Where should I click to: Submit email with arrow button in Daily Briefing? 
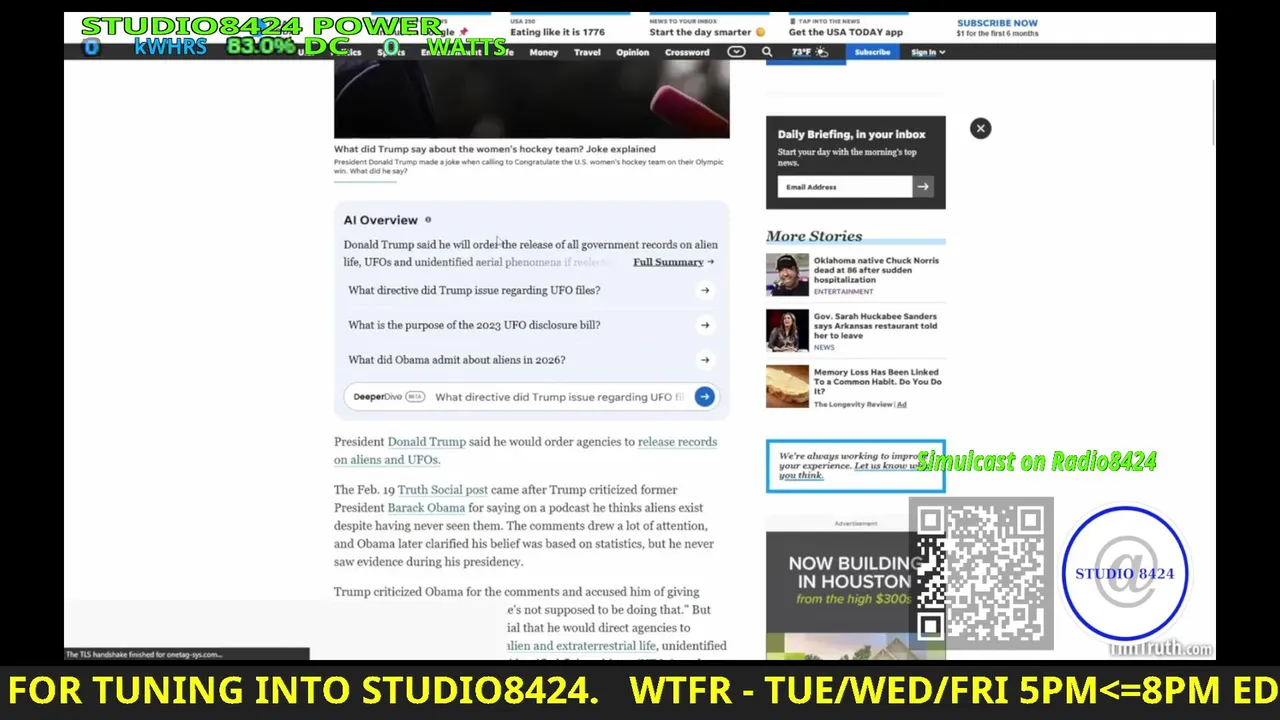click(923, 187)
